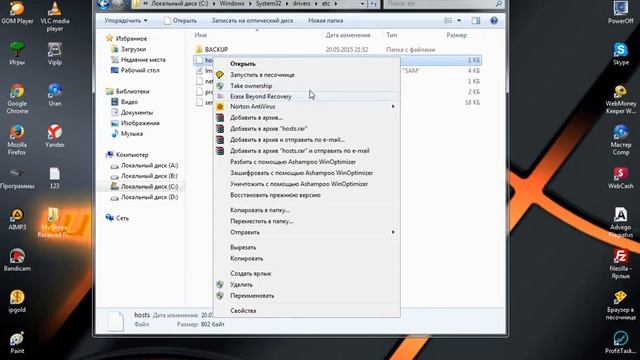Open ipgold desktop shortcut
640x360 pixels.
(17, 302)
